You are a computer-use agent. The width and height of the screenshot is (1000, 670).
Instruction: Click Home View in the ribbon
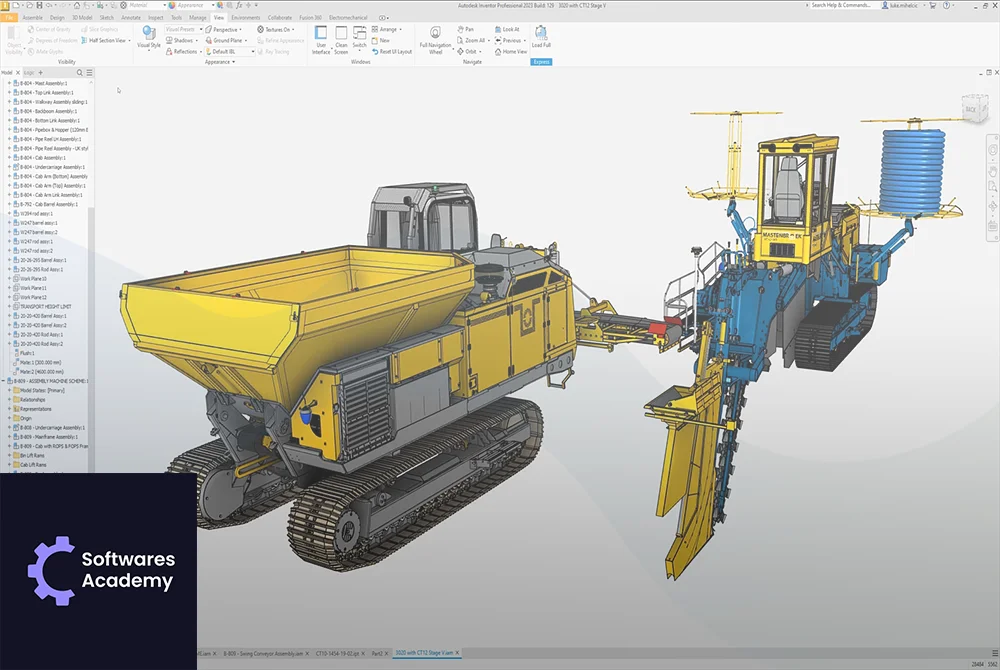511,52
